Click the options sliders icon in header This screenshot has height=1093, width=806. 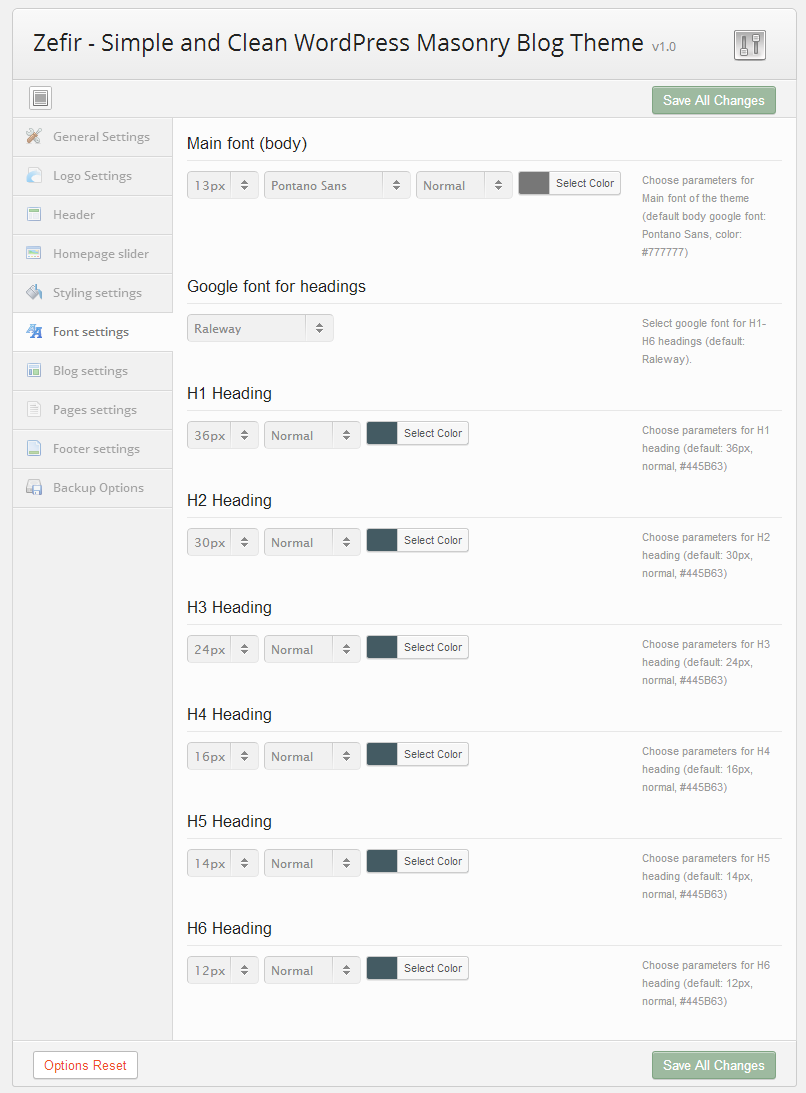(x=749, y=45)
